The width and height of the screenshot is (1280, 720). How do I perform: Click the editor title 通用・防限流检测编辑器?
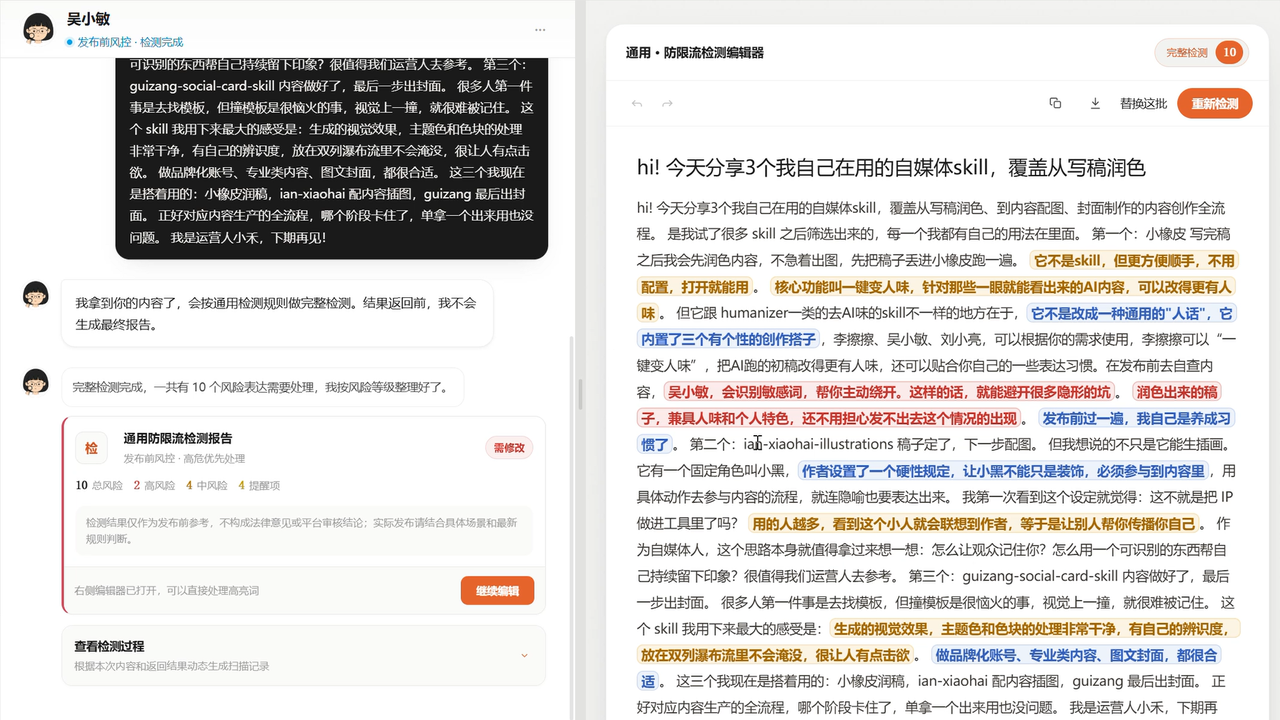(x=695, y=53)
